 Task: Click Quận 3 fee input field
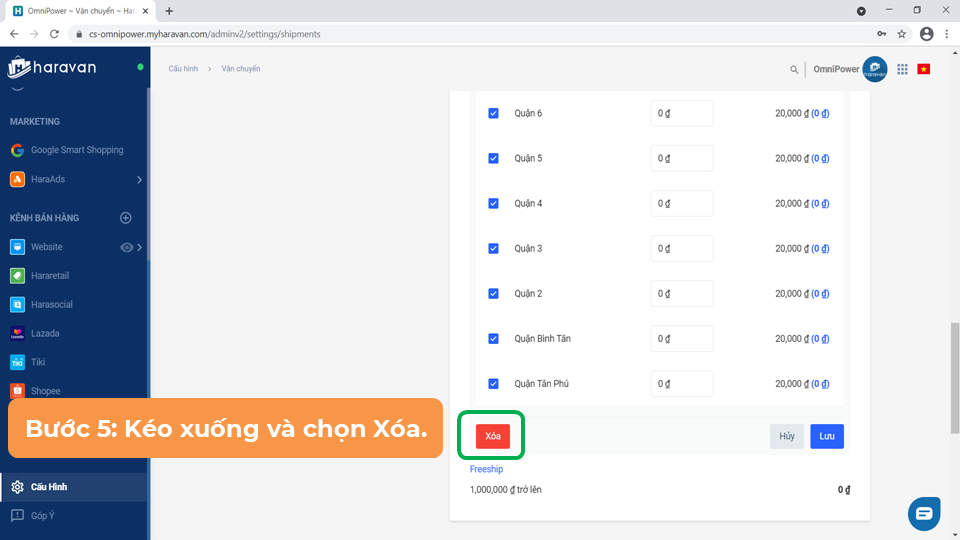click(x=682, y=249)
